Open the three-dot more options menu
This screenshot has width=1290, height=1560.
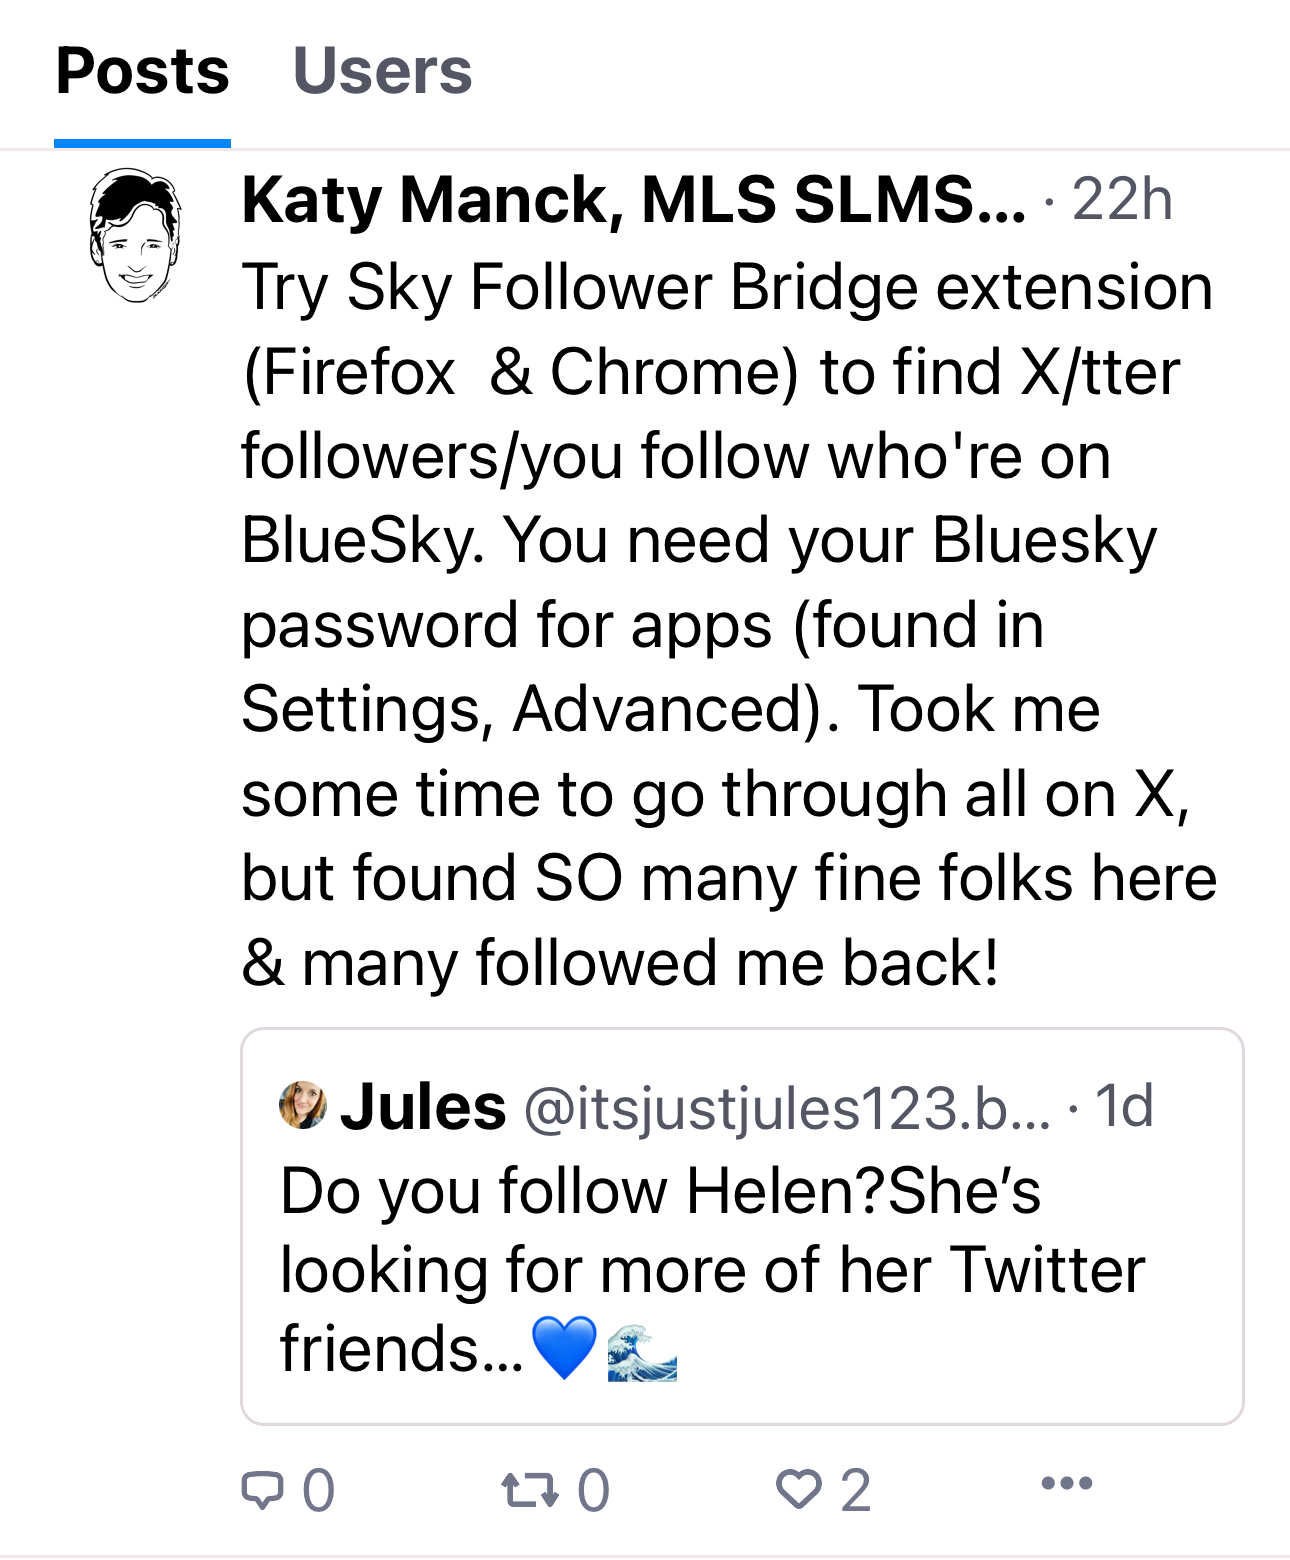point(1066,1483)
